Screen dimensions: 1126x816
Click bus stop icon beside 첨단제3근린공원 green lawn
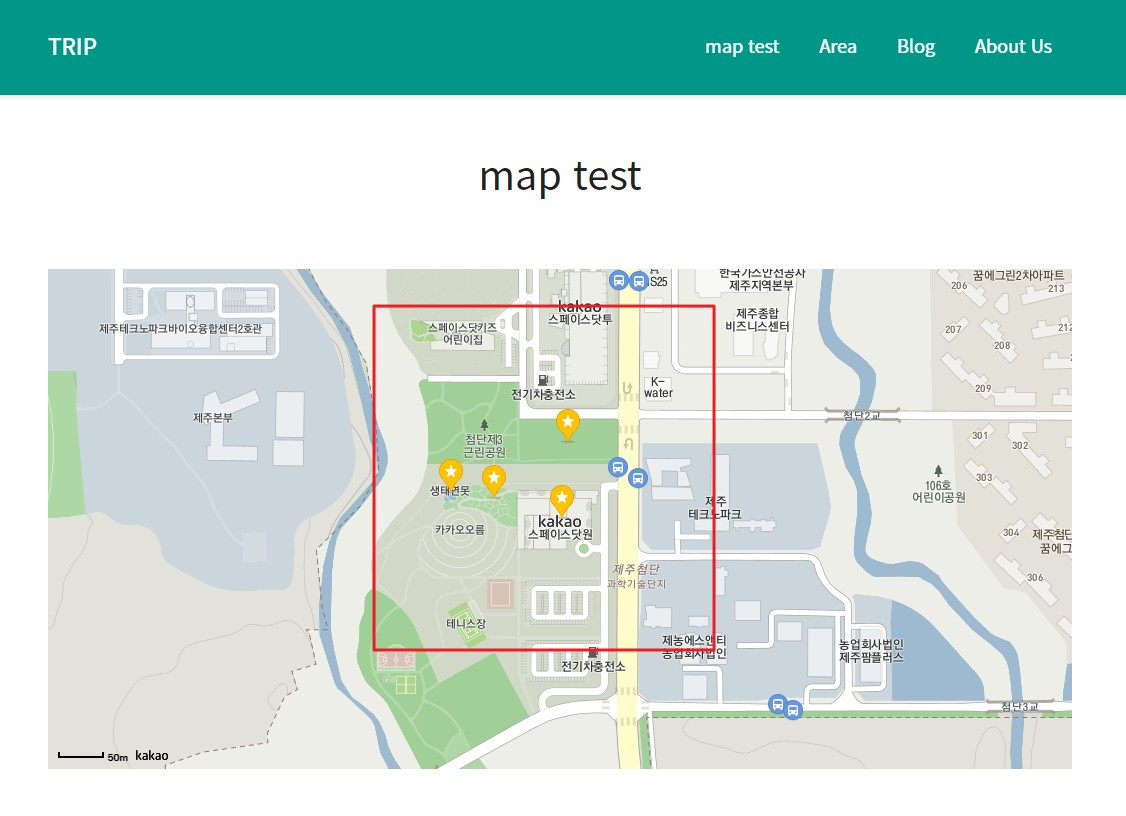pos(618,467)
